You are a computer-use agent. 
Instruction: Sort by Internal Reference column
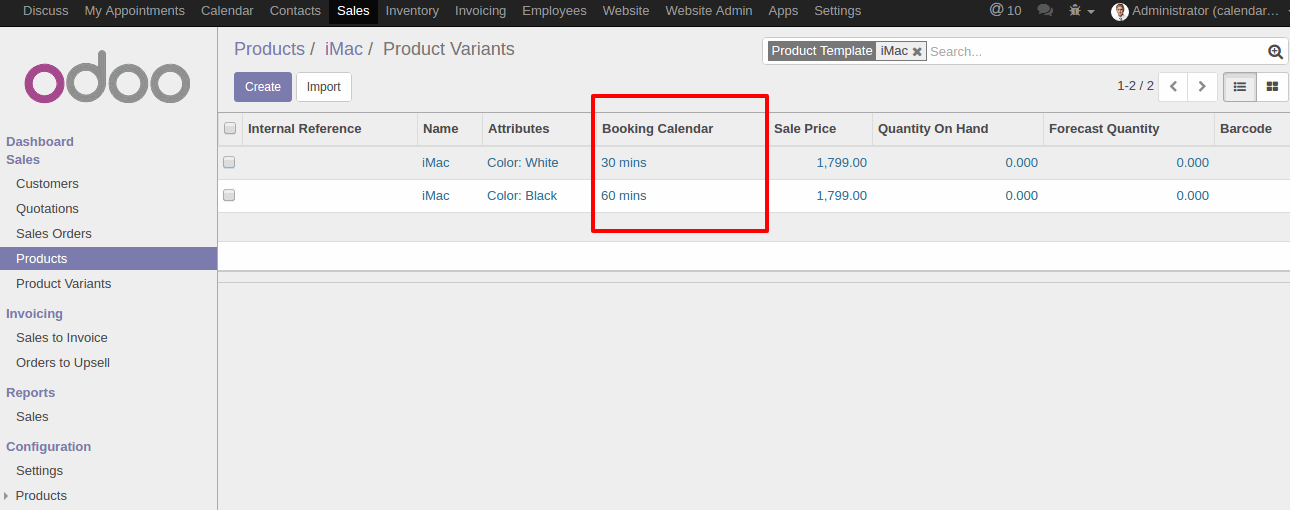coord(330,129)
